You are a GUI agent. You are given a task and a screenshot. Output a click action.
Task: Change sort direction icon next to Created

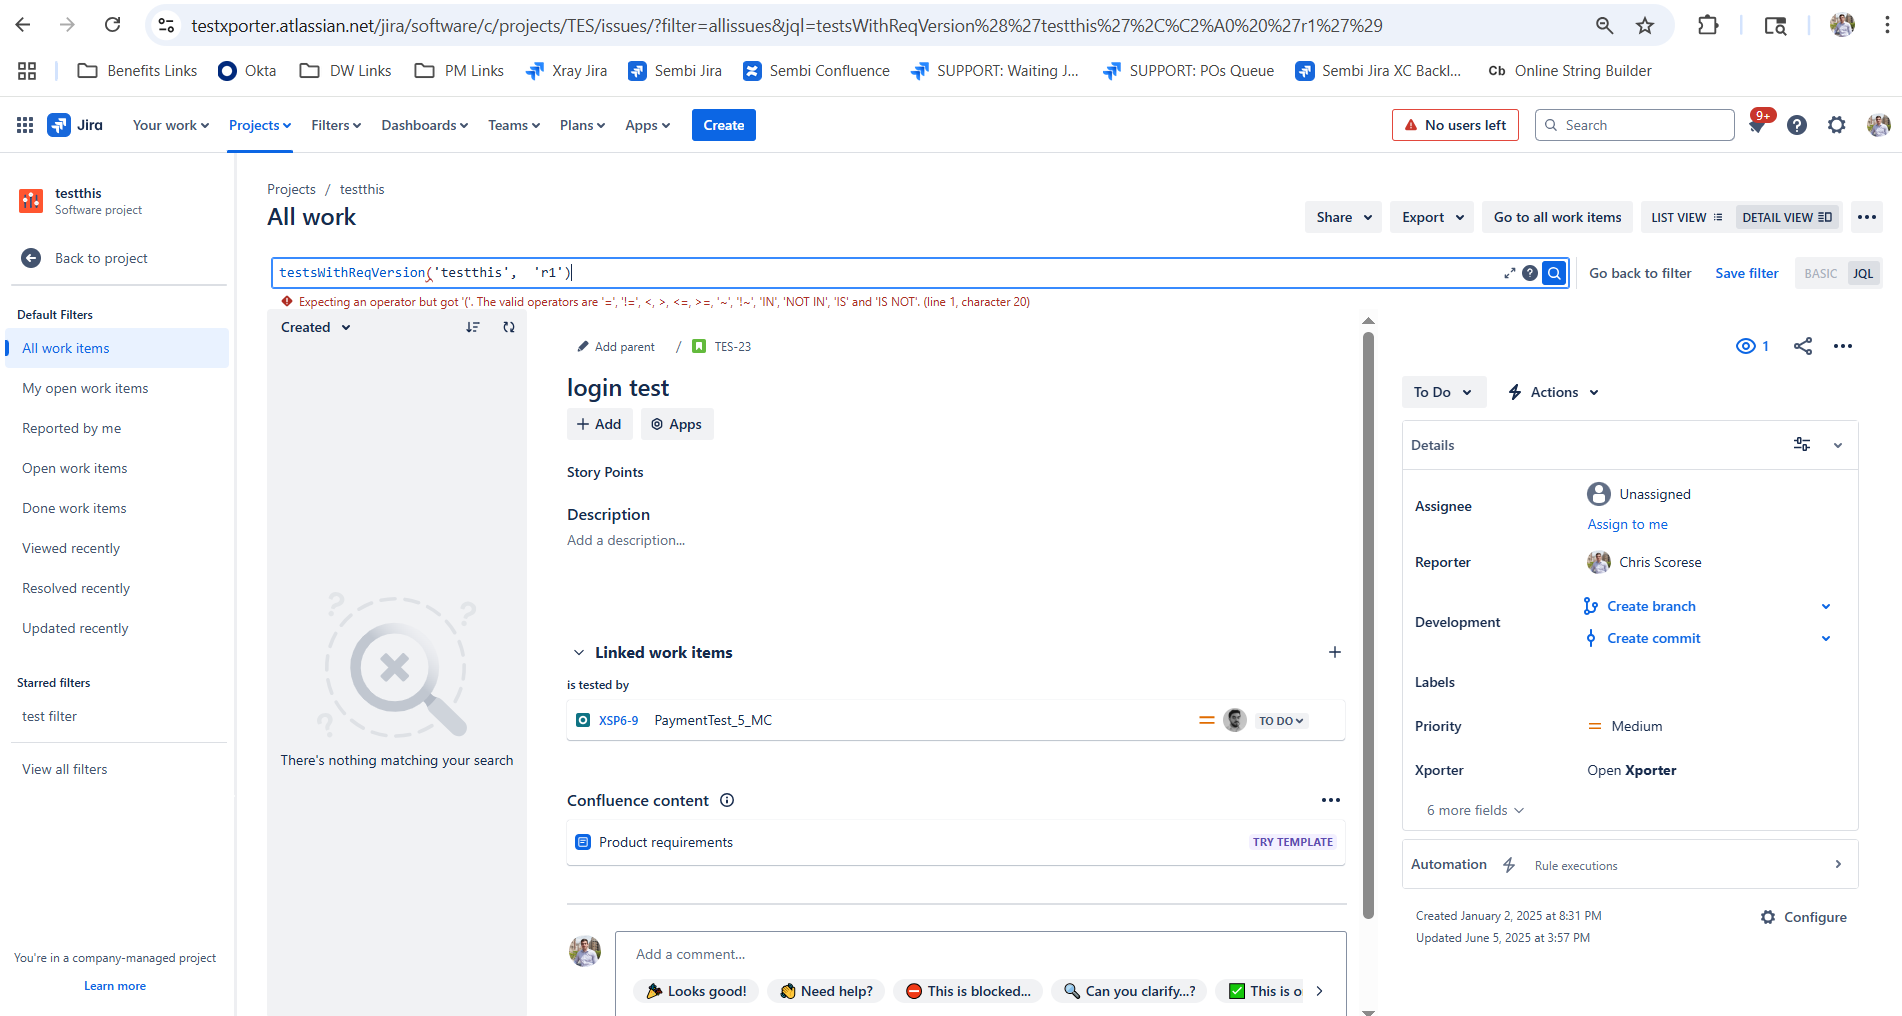[473, 327]
